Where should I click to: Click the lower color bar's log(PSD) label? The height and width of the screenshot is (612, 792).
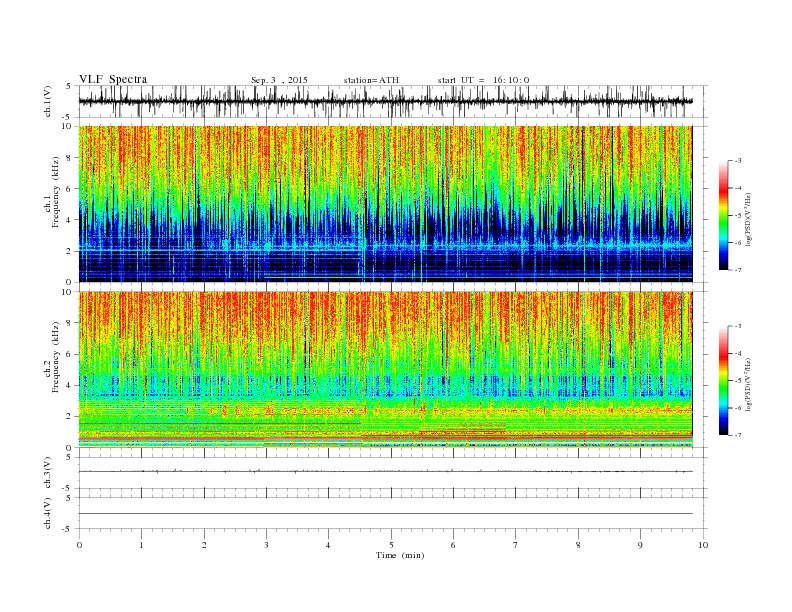(x=749, y=384)
